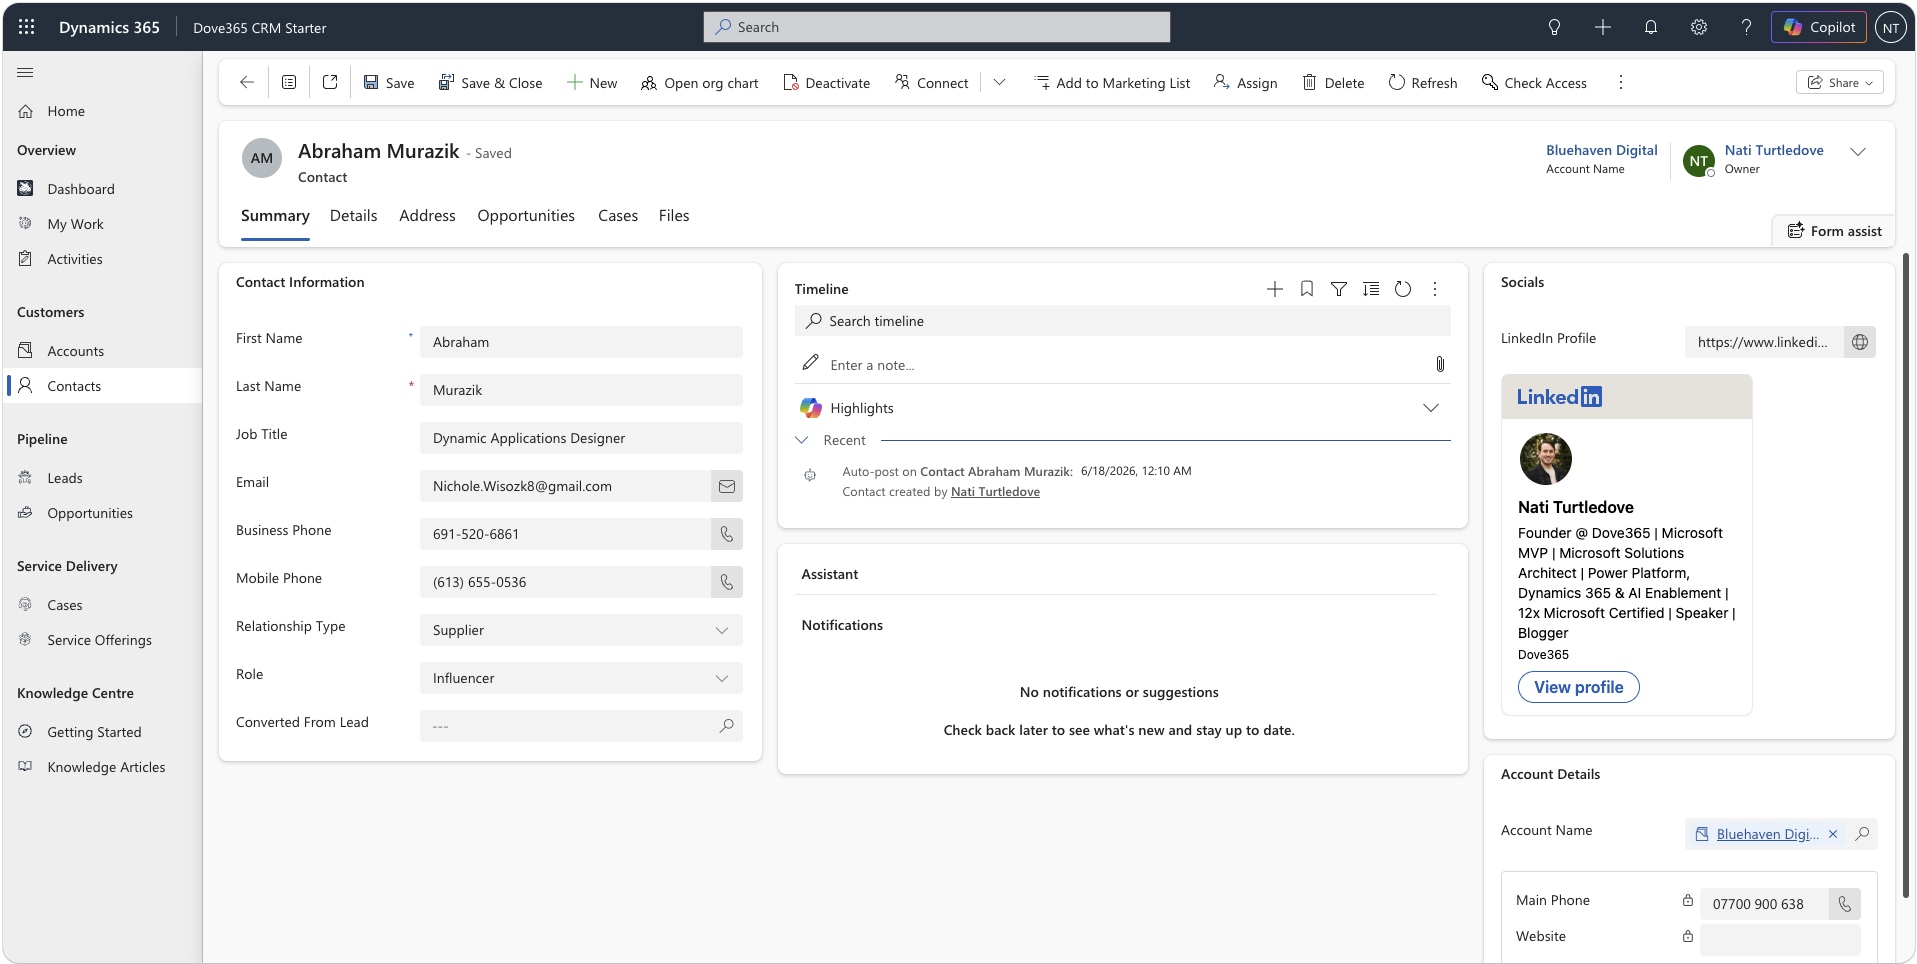Search the Converted From Lead lookup
Viewport: 1917px width, 964px height.
tap(726, 726)
